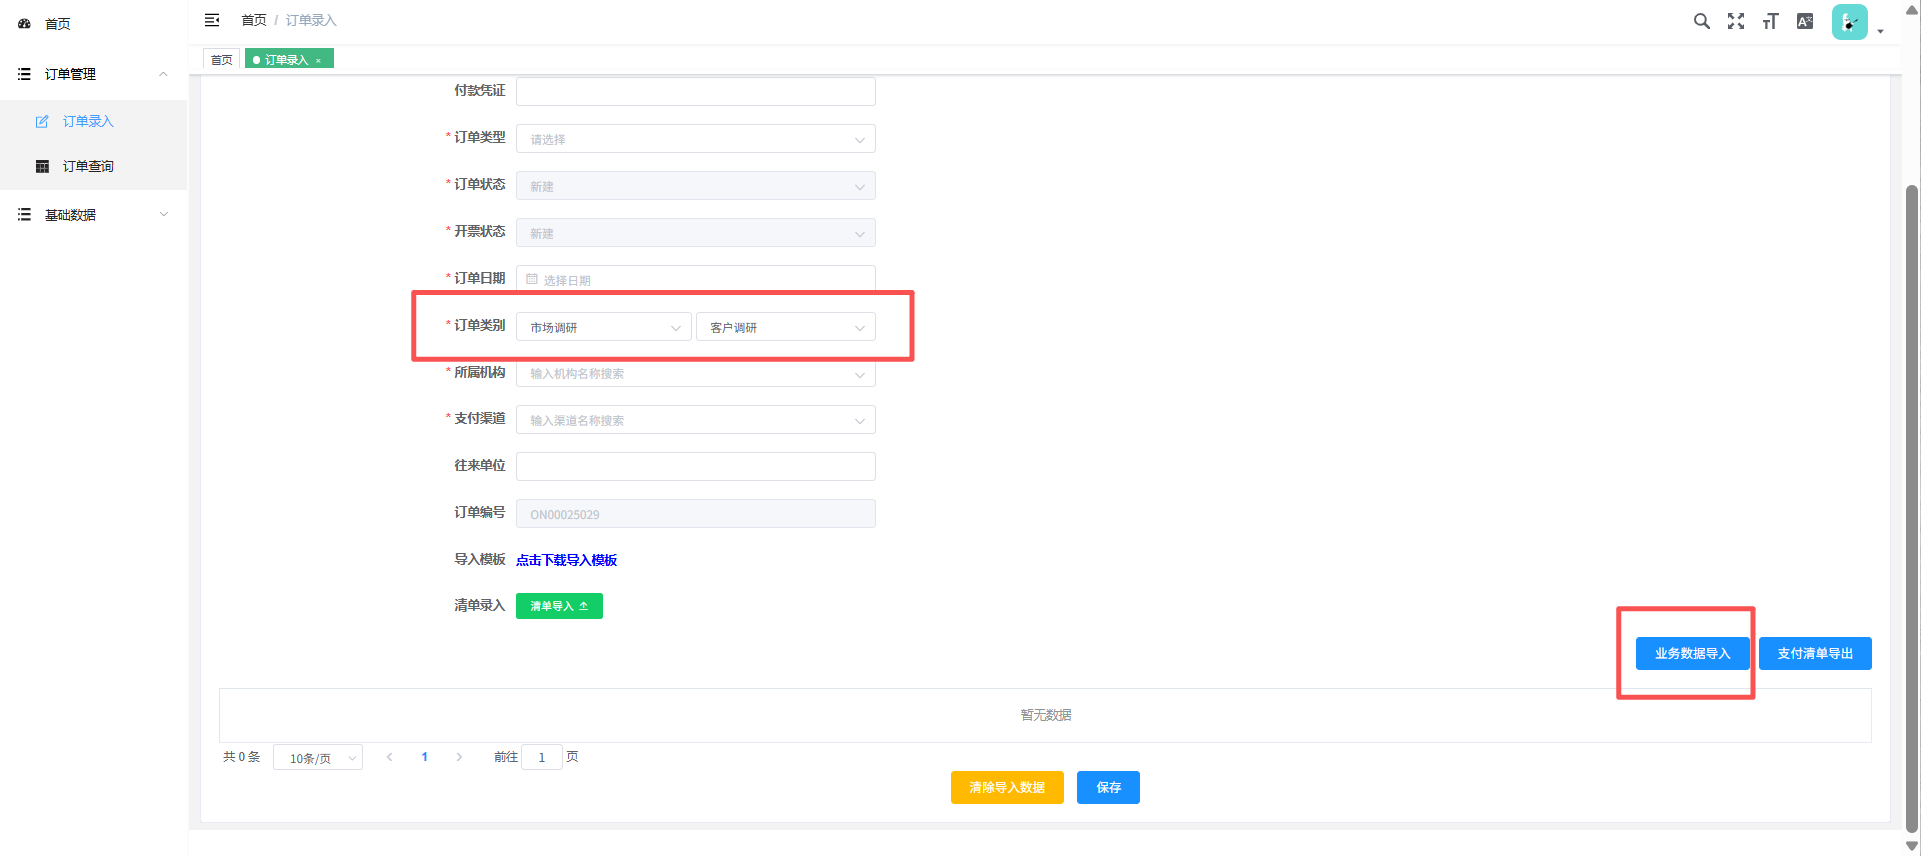Click 点击下载导入模板 link
Viewport: 1921px width, 856px height.
(566, 560)
